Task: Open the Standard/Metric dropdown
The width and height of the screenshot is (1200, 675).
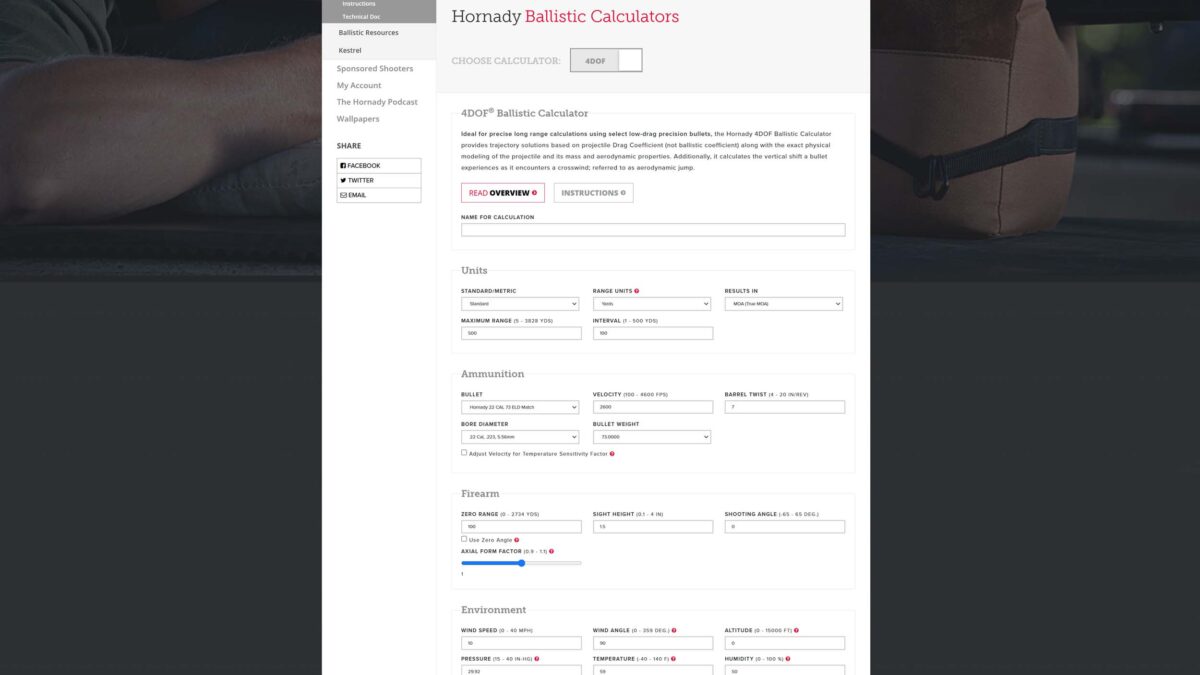Action: [x=519, y=304]
